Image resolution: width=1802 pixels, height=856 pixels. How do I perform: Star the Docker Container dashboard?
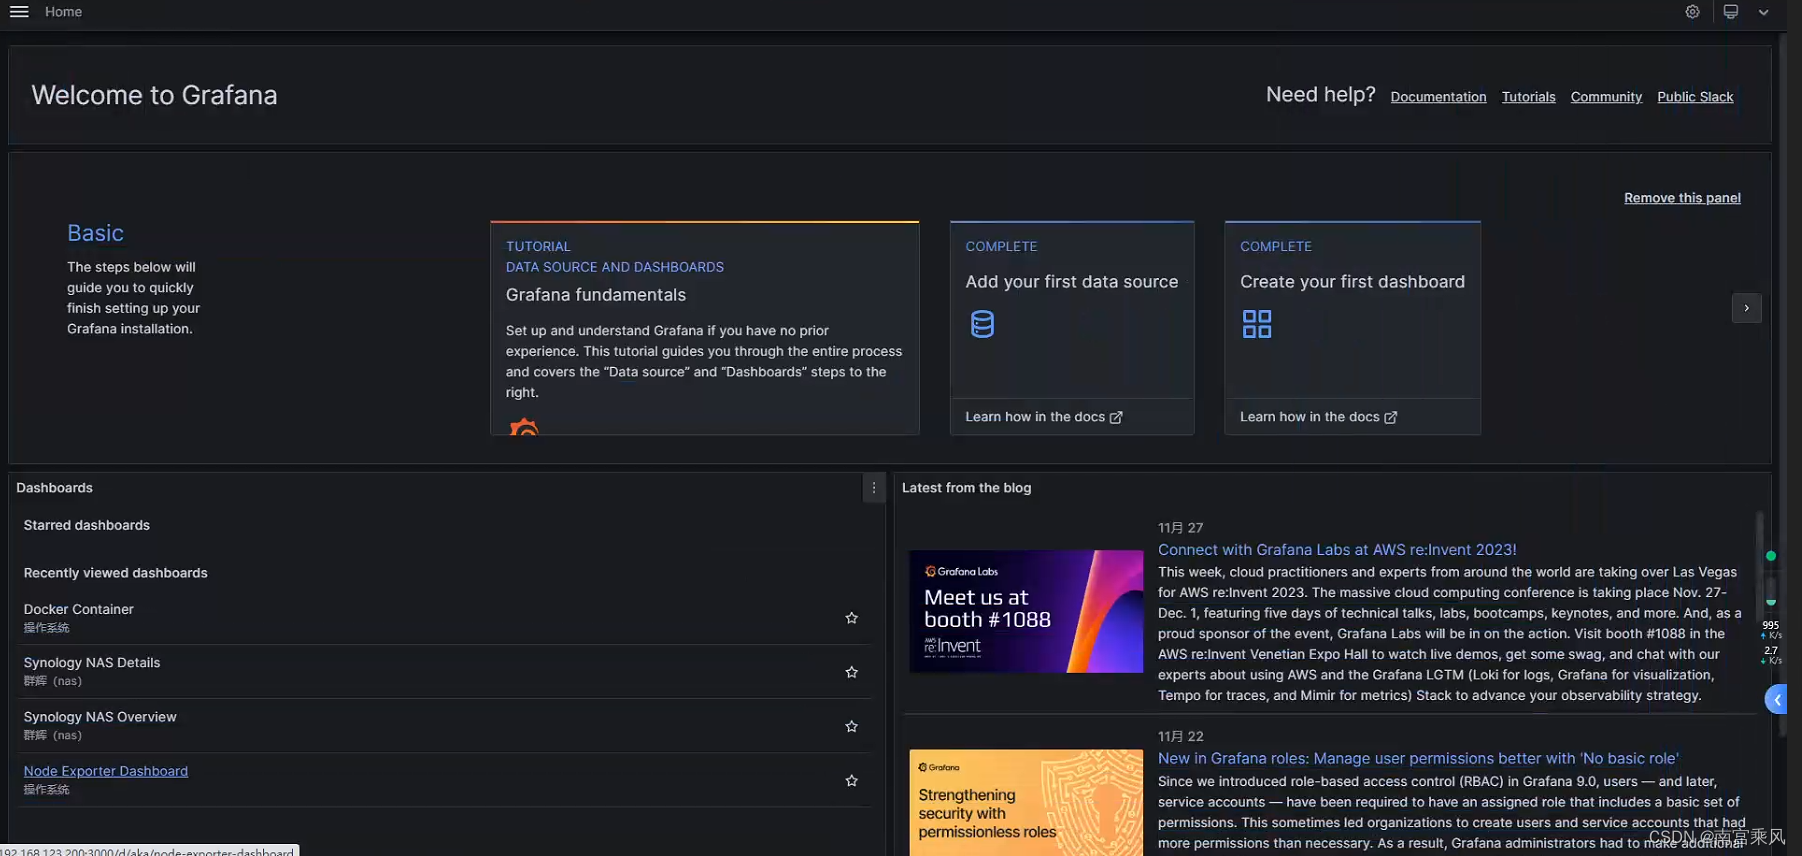pos(851,618)
